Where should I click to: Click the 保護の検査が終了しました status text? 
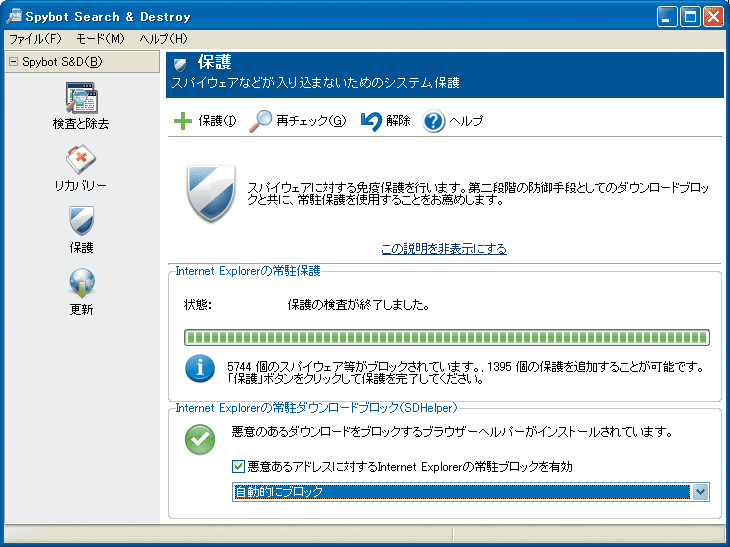(x=358, y=305)
